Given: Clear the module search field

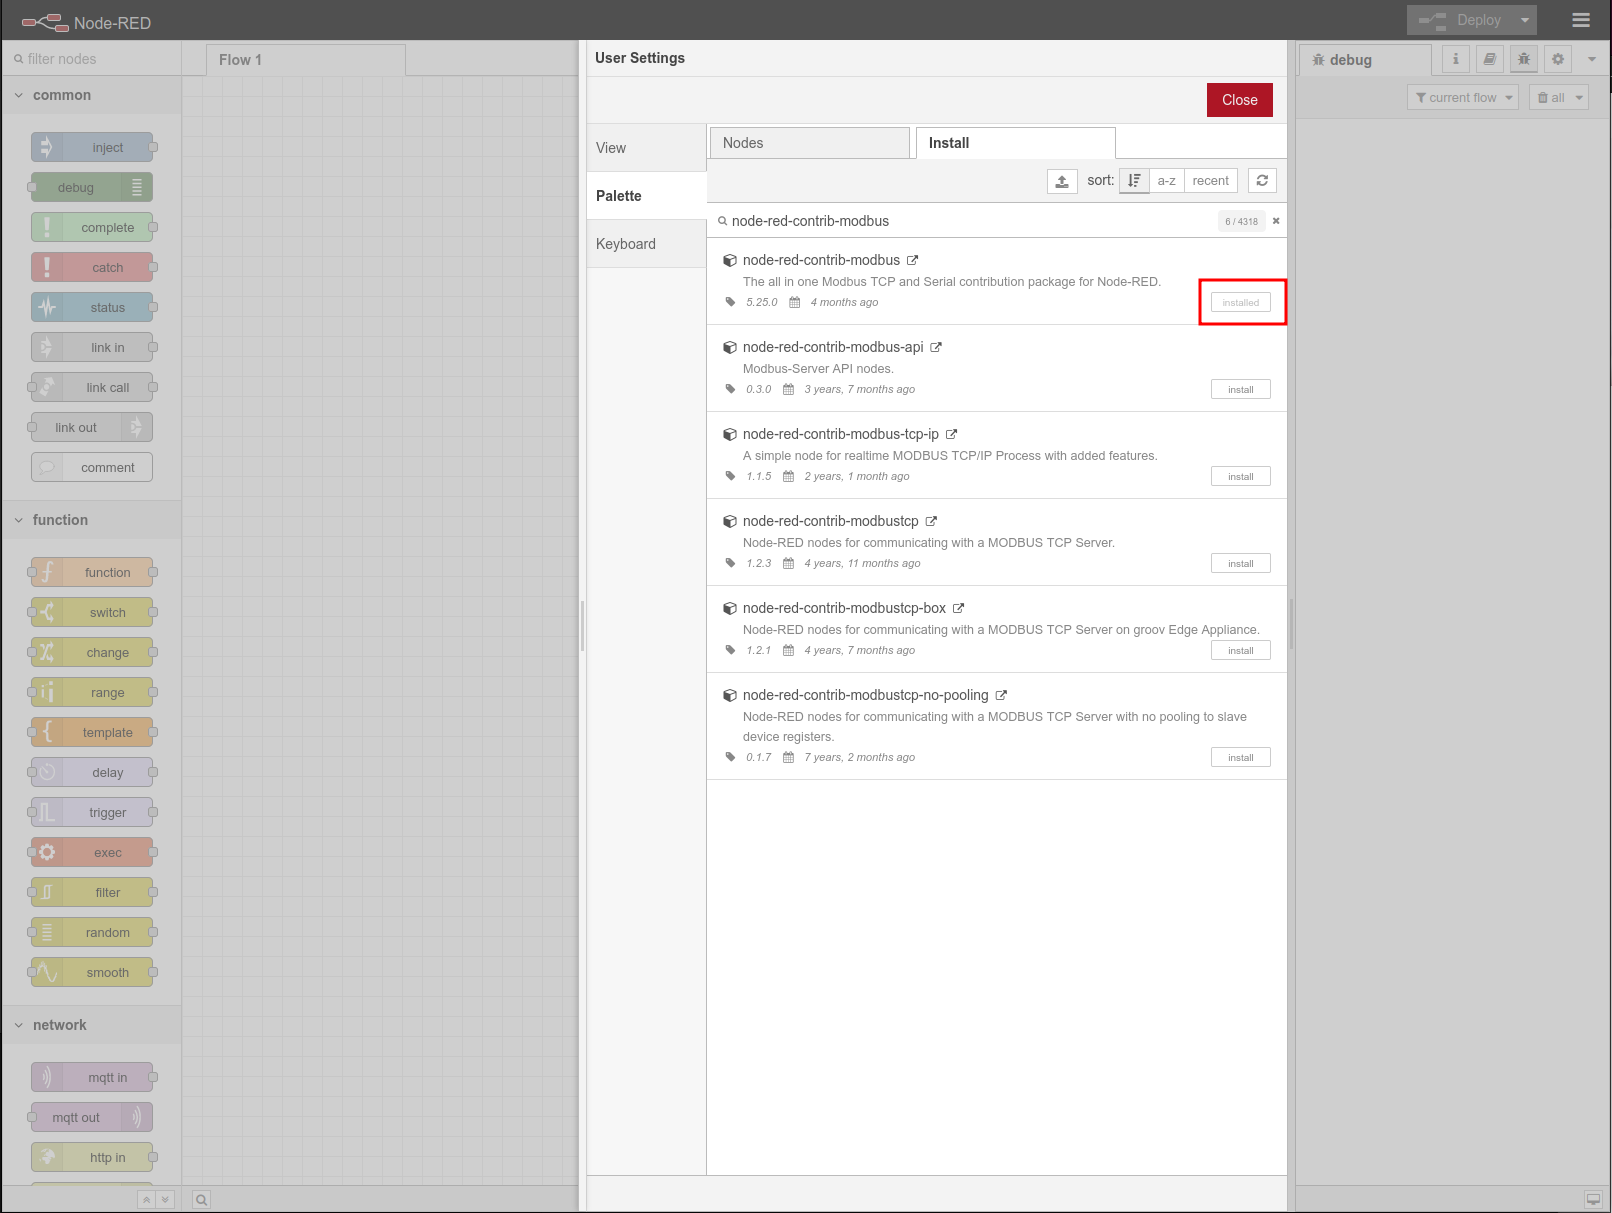Looking at the screenshot, I should (x=1276, y=221).
